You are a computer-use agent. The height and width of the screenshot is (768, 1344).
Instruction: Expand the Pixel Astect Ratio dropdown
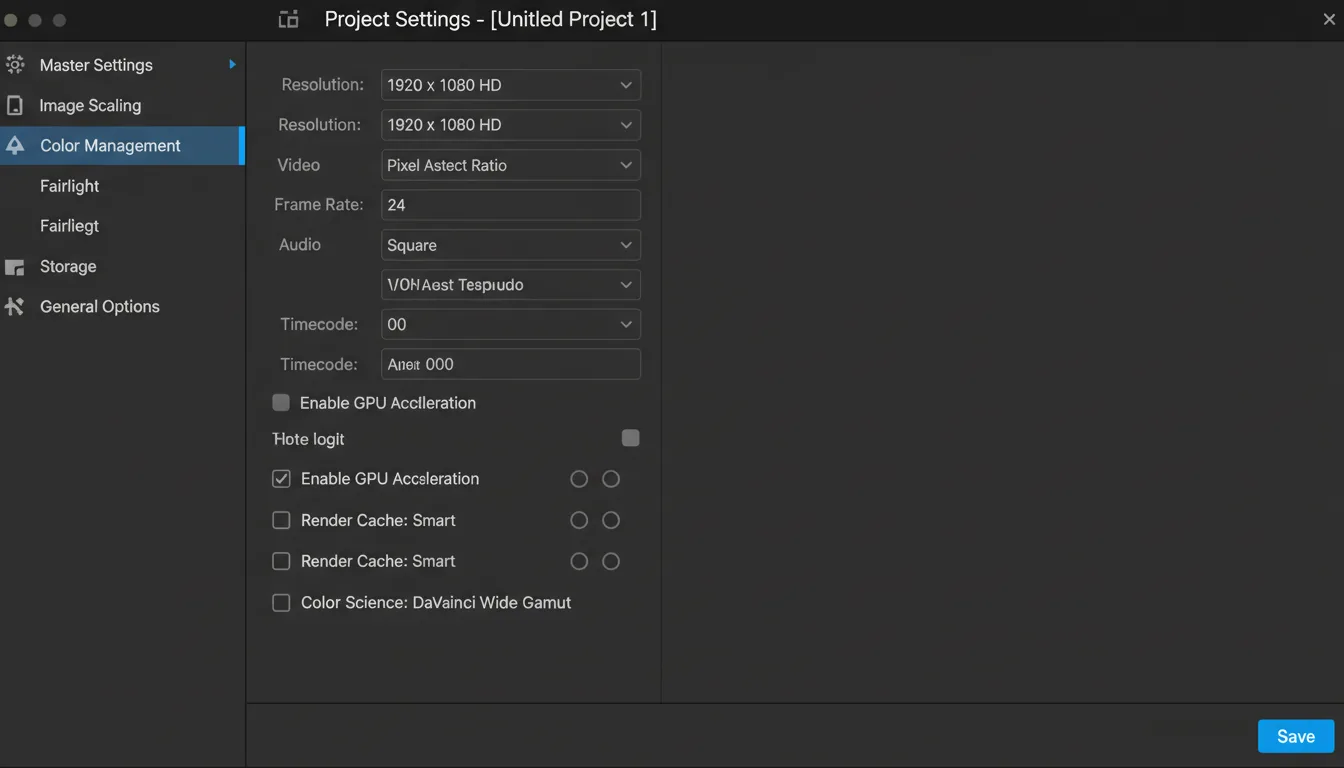click(510, 165)
